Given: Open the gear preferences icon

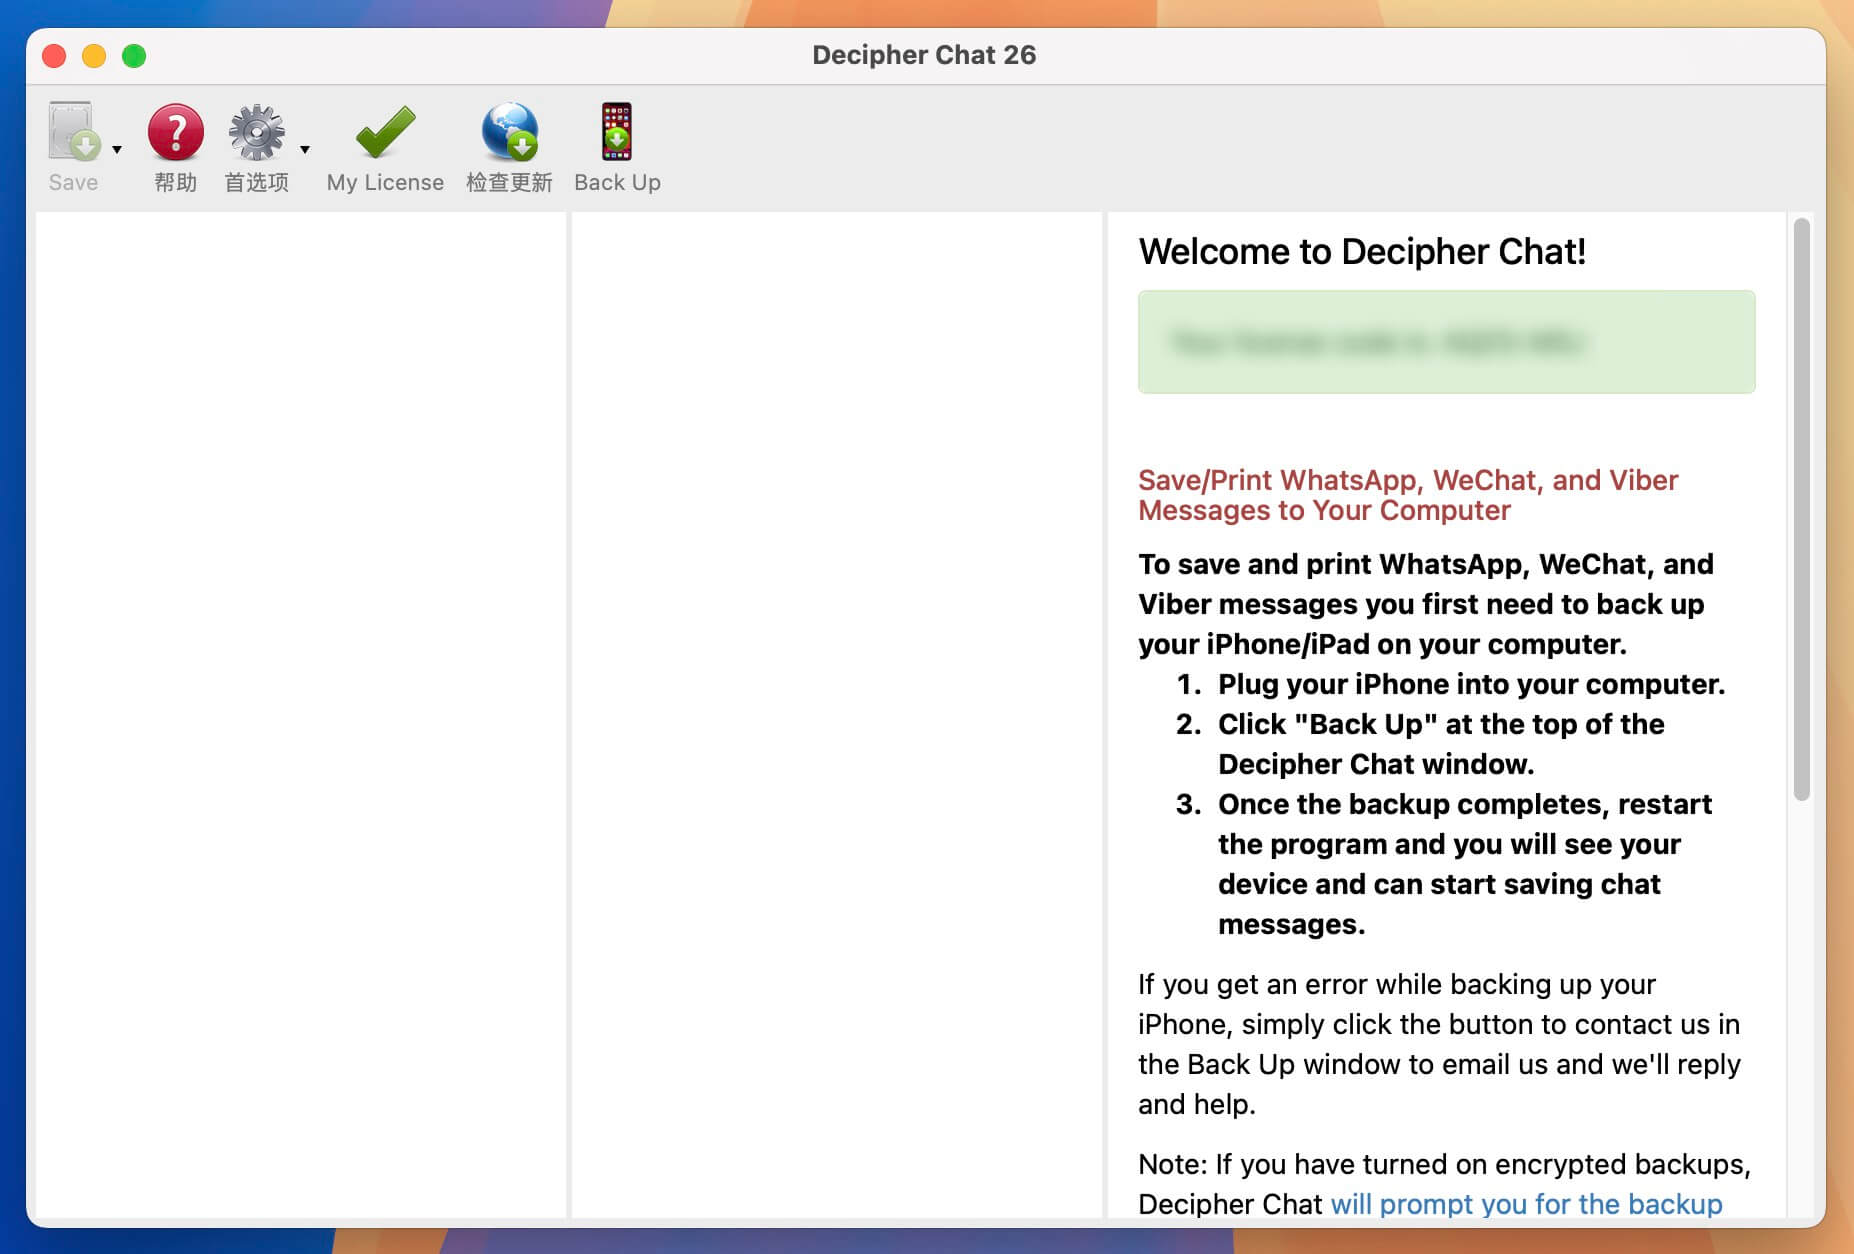Looking at the screenshot, I should point(256,132).
